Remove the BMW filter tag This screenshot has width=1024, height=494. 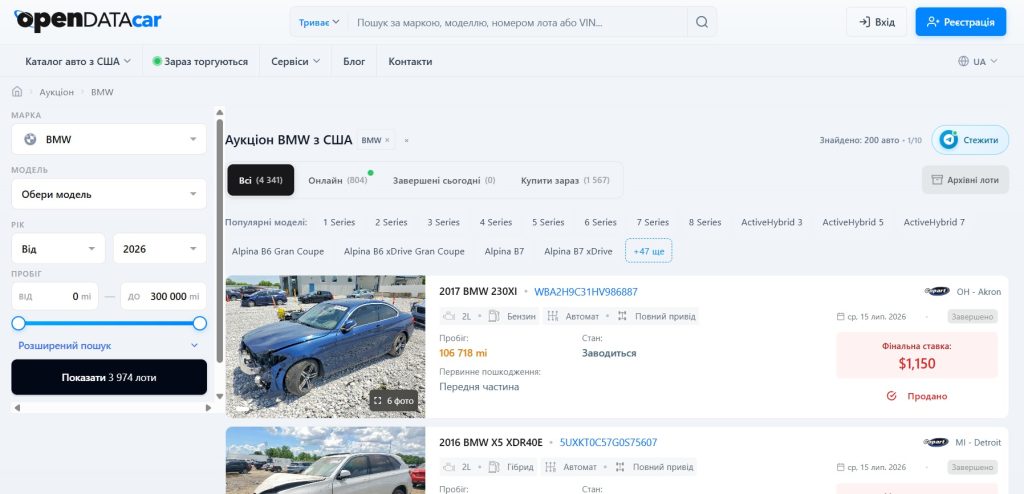[387, 140]
